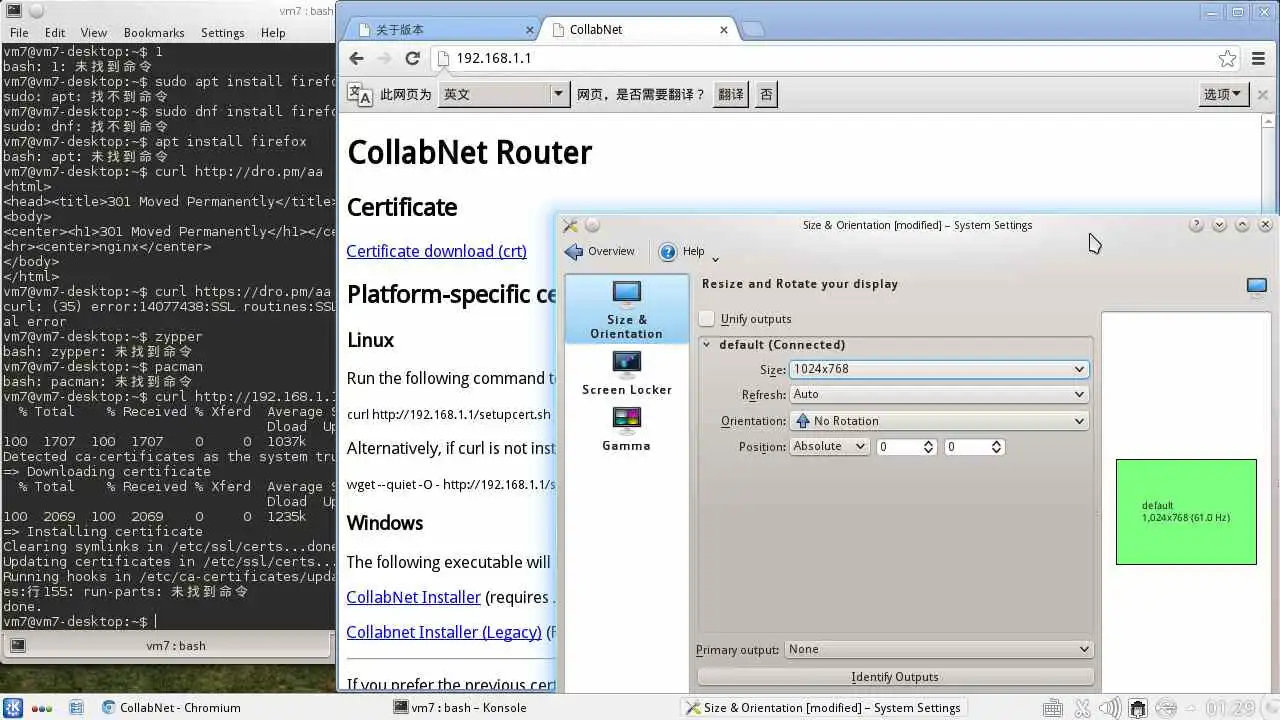
Task: Select Size & Orientation module
Action: [x=626, y=310]
